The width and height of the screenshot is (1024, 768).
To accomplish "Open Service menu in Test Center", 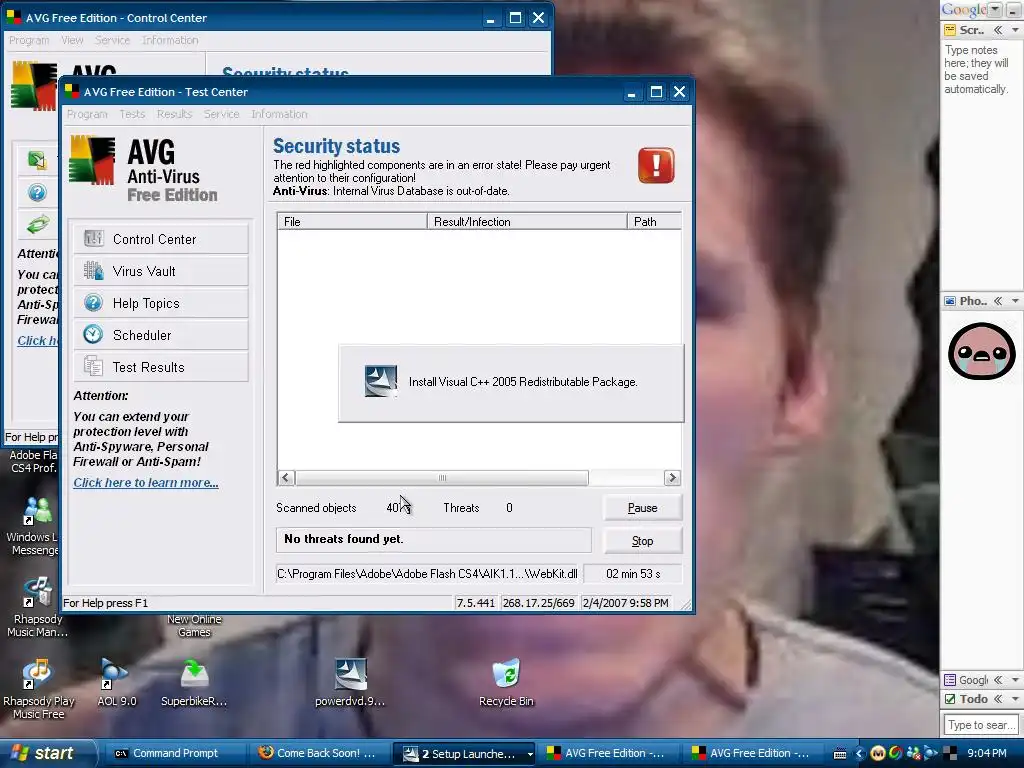I will [221, 114].
